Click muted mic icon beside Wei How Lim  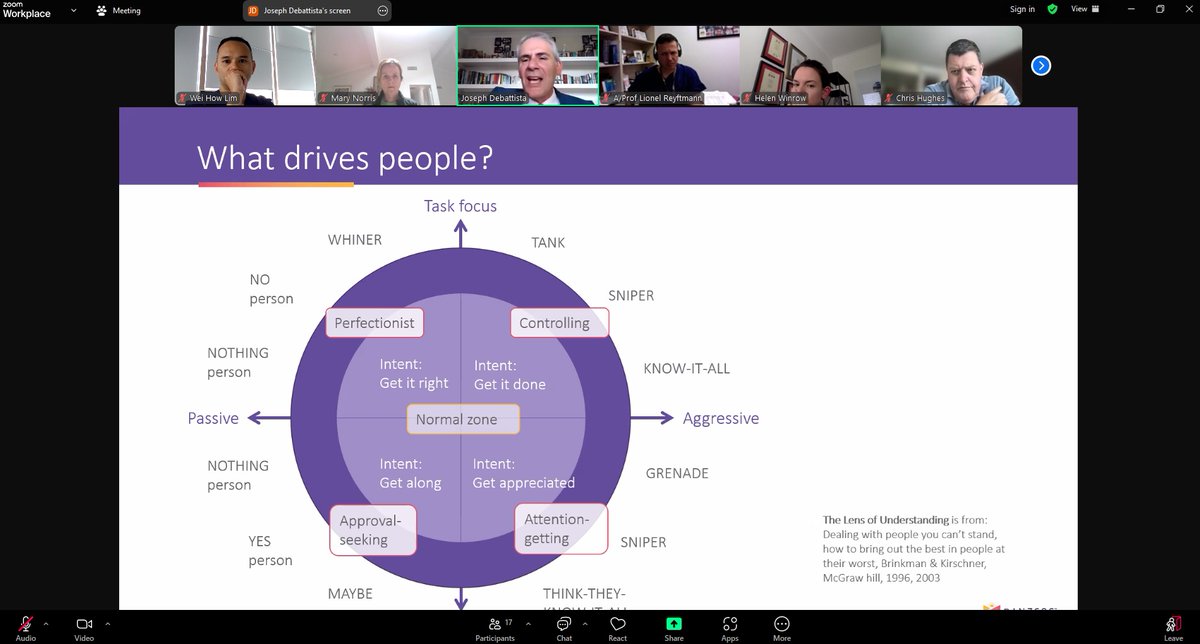(x=182, y=98)
